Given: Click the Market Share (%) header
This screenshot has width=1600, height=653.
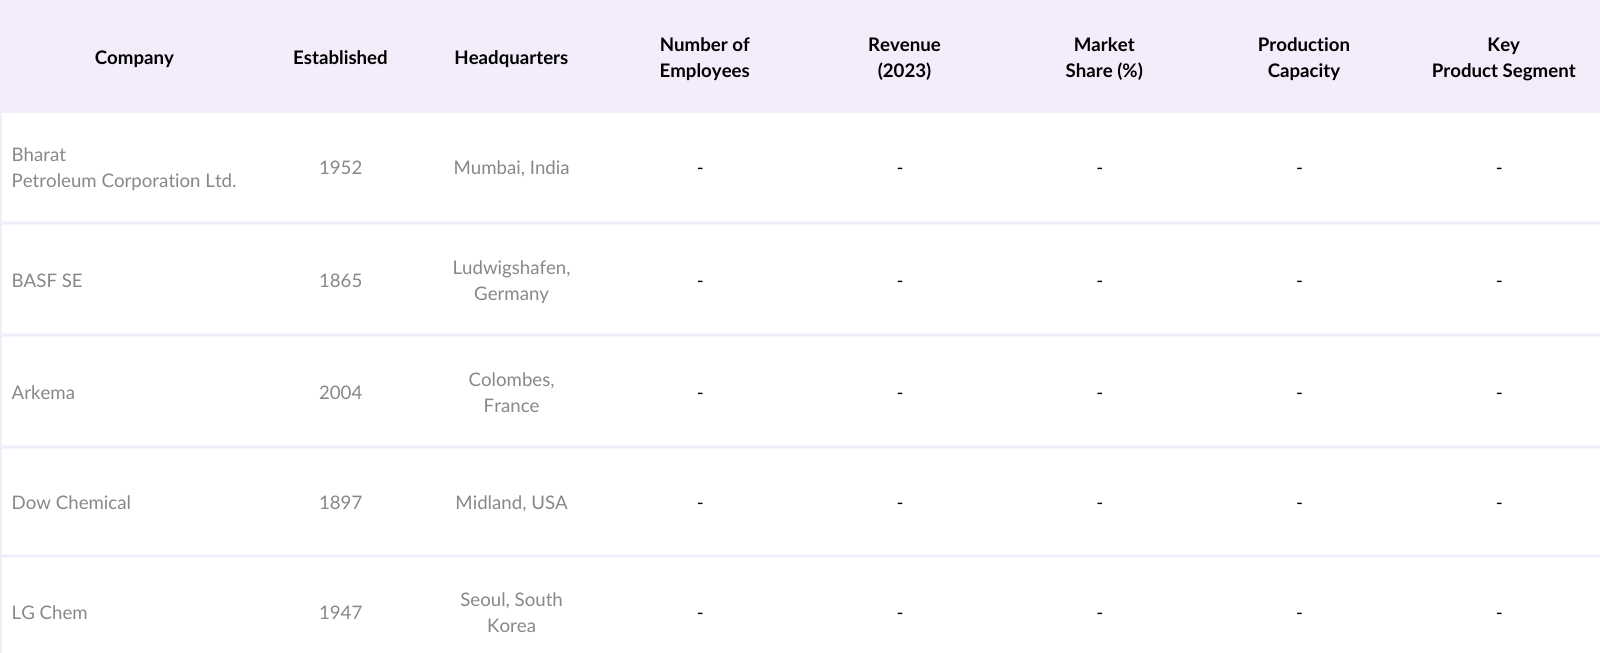Looking at the screenshot, I should [x=1104, y=58].
